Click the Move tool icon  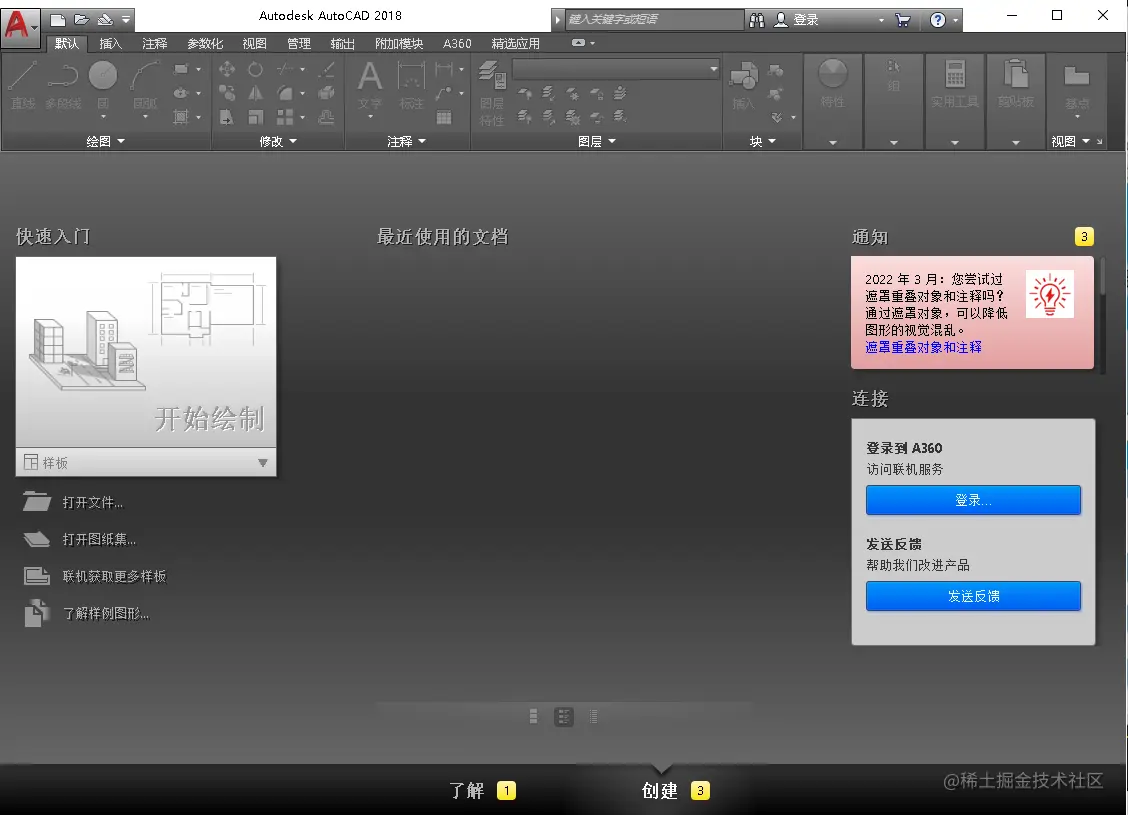tap(227, 69)
